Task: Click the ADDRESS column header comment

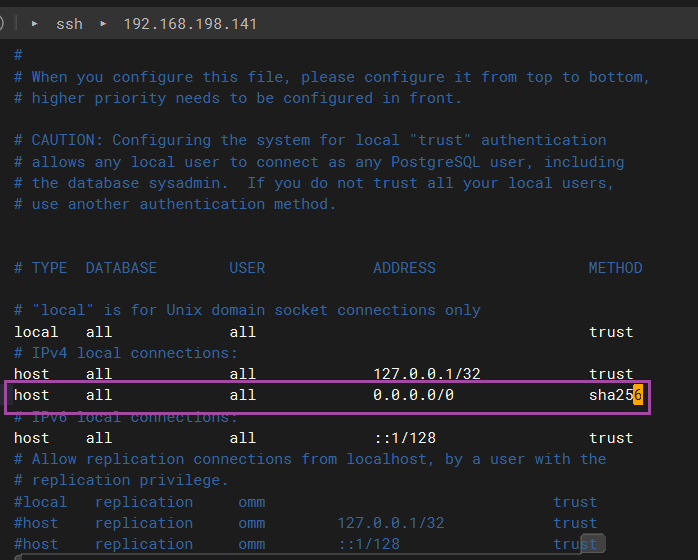Action: click(404, 268)
